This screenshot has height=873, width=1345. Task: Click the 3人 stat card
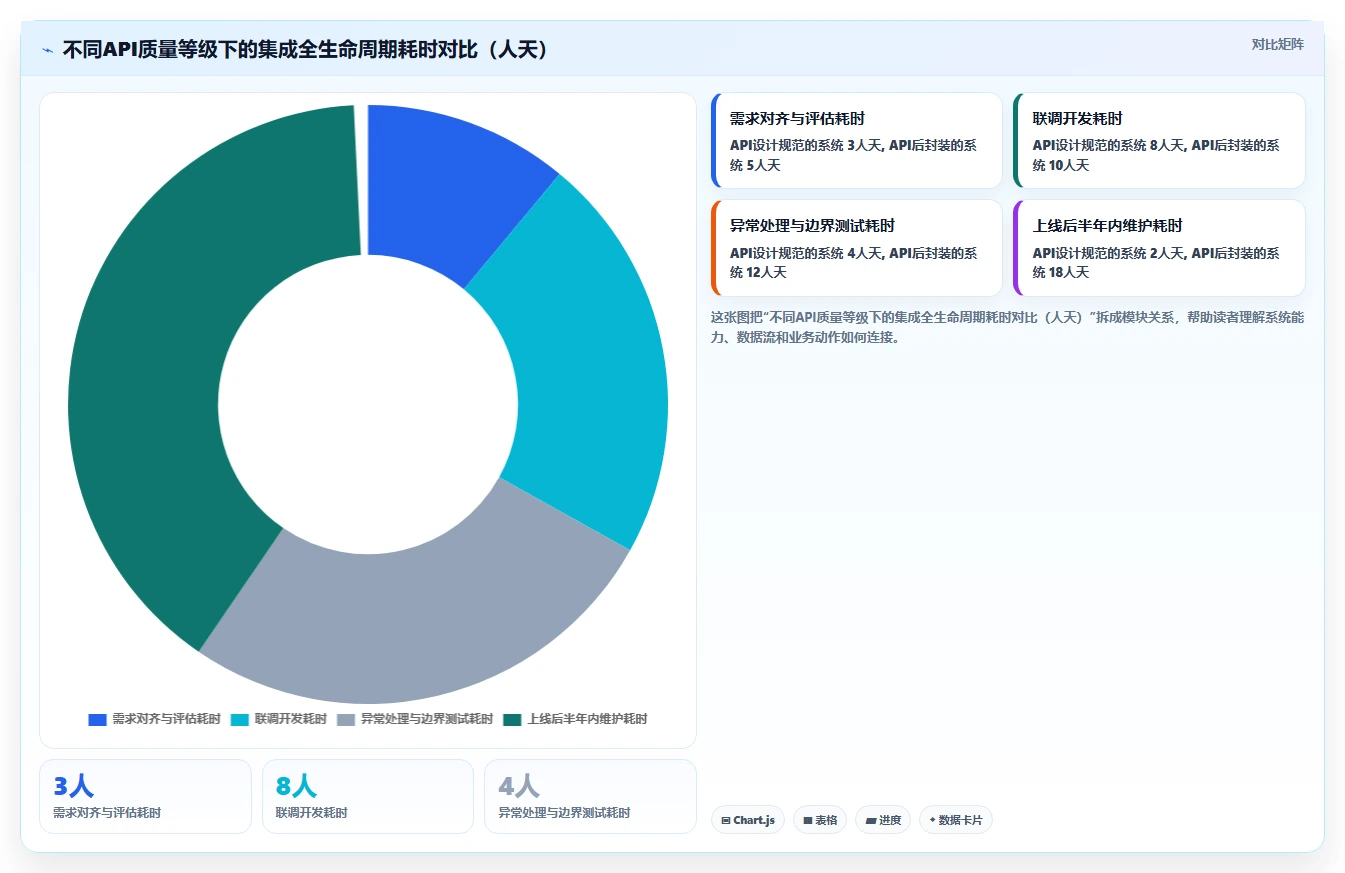pyautogui.click(x=145, y=796)
